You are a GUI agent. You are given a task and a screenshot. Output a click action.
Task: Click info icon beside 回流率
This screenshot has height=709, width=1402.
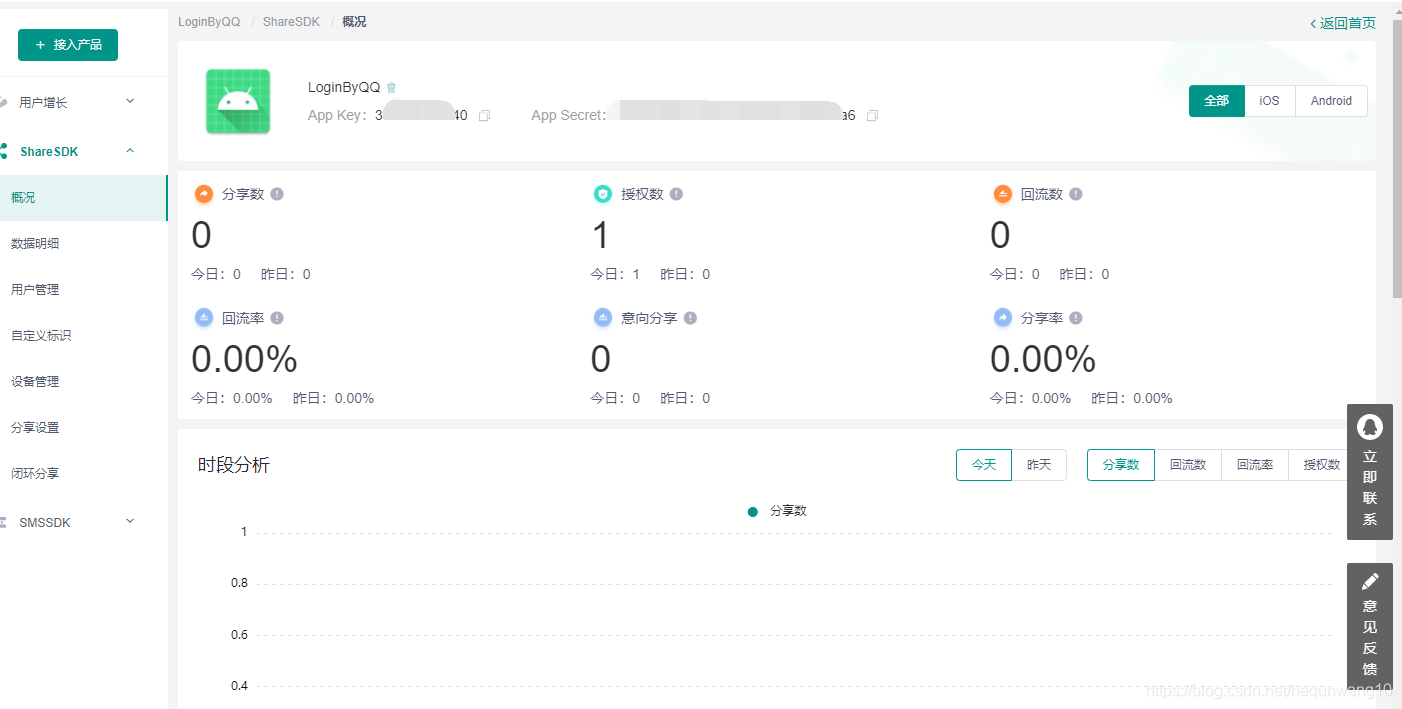(277, 318)
